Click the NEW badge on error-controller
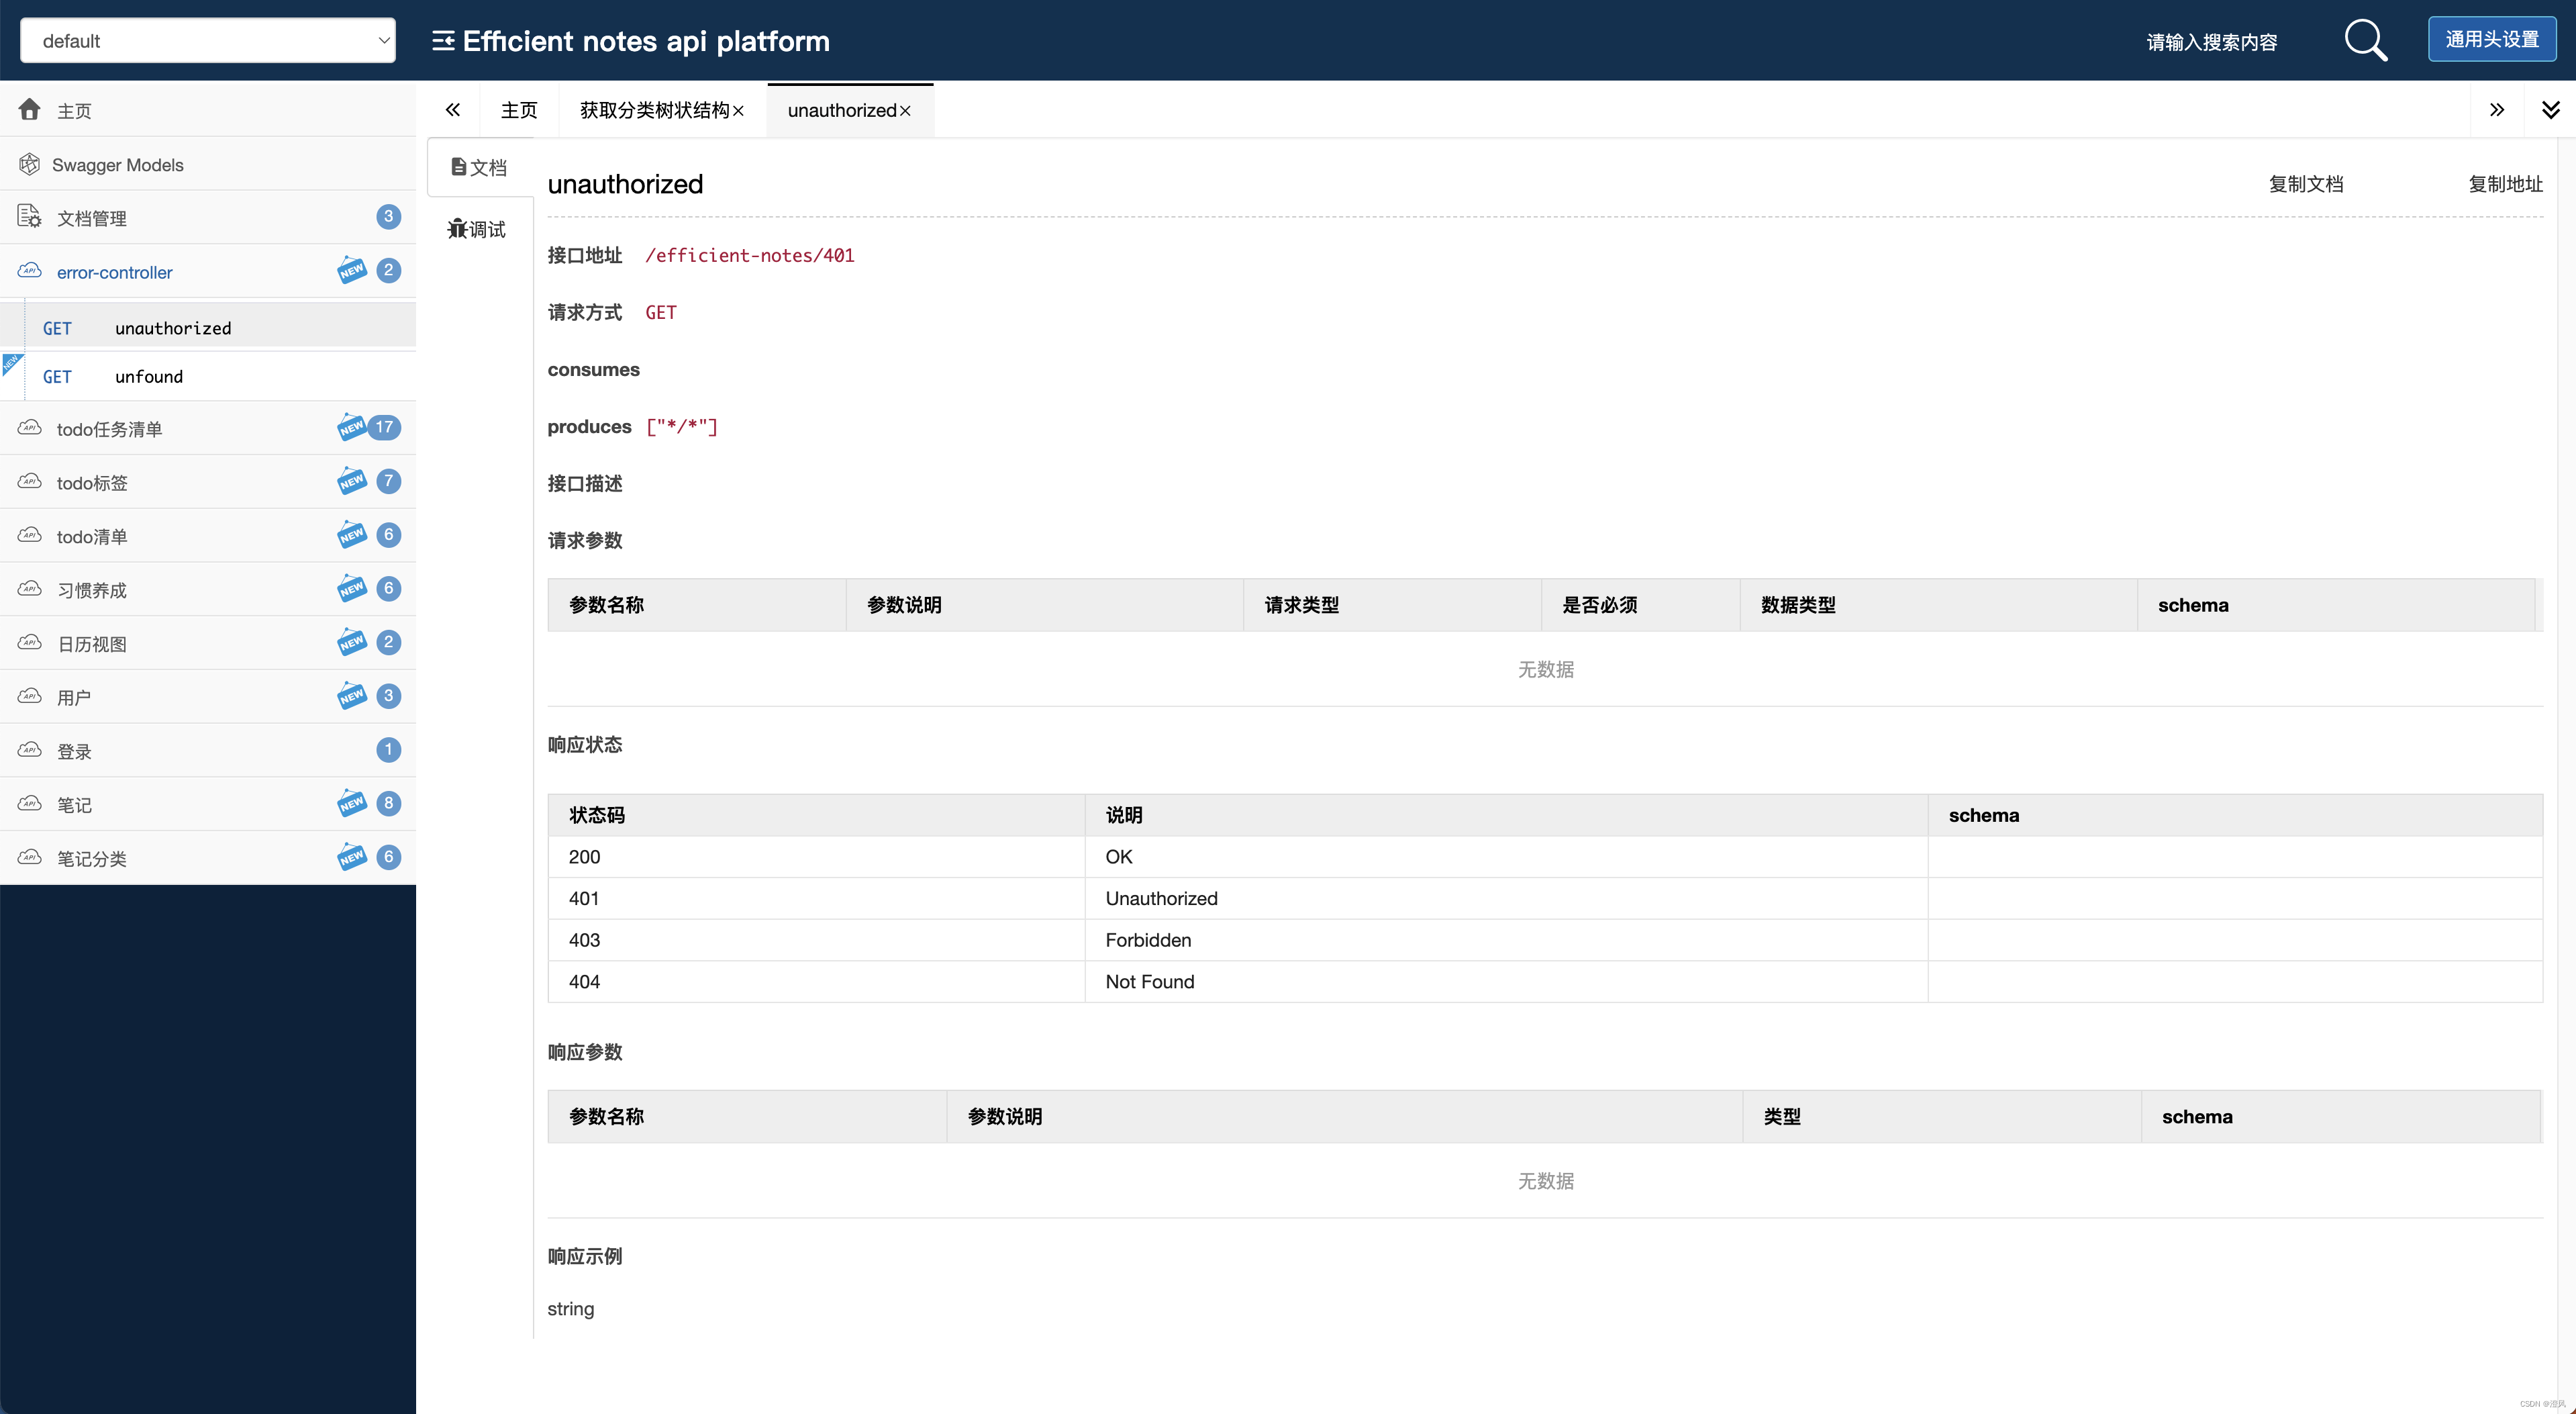The width and height of the screenshot is (2576, 1414). coord(352,270)
